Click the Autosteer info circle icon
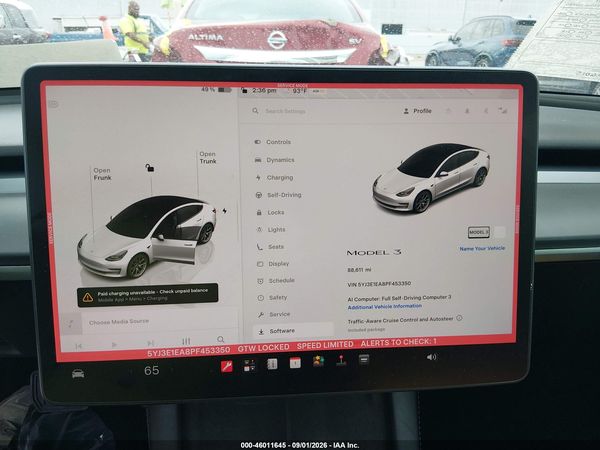 (459, 318)
